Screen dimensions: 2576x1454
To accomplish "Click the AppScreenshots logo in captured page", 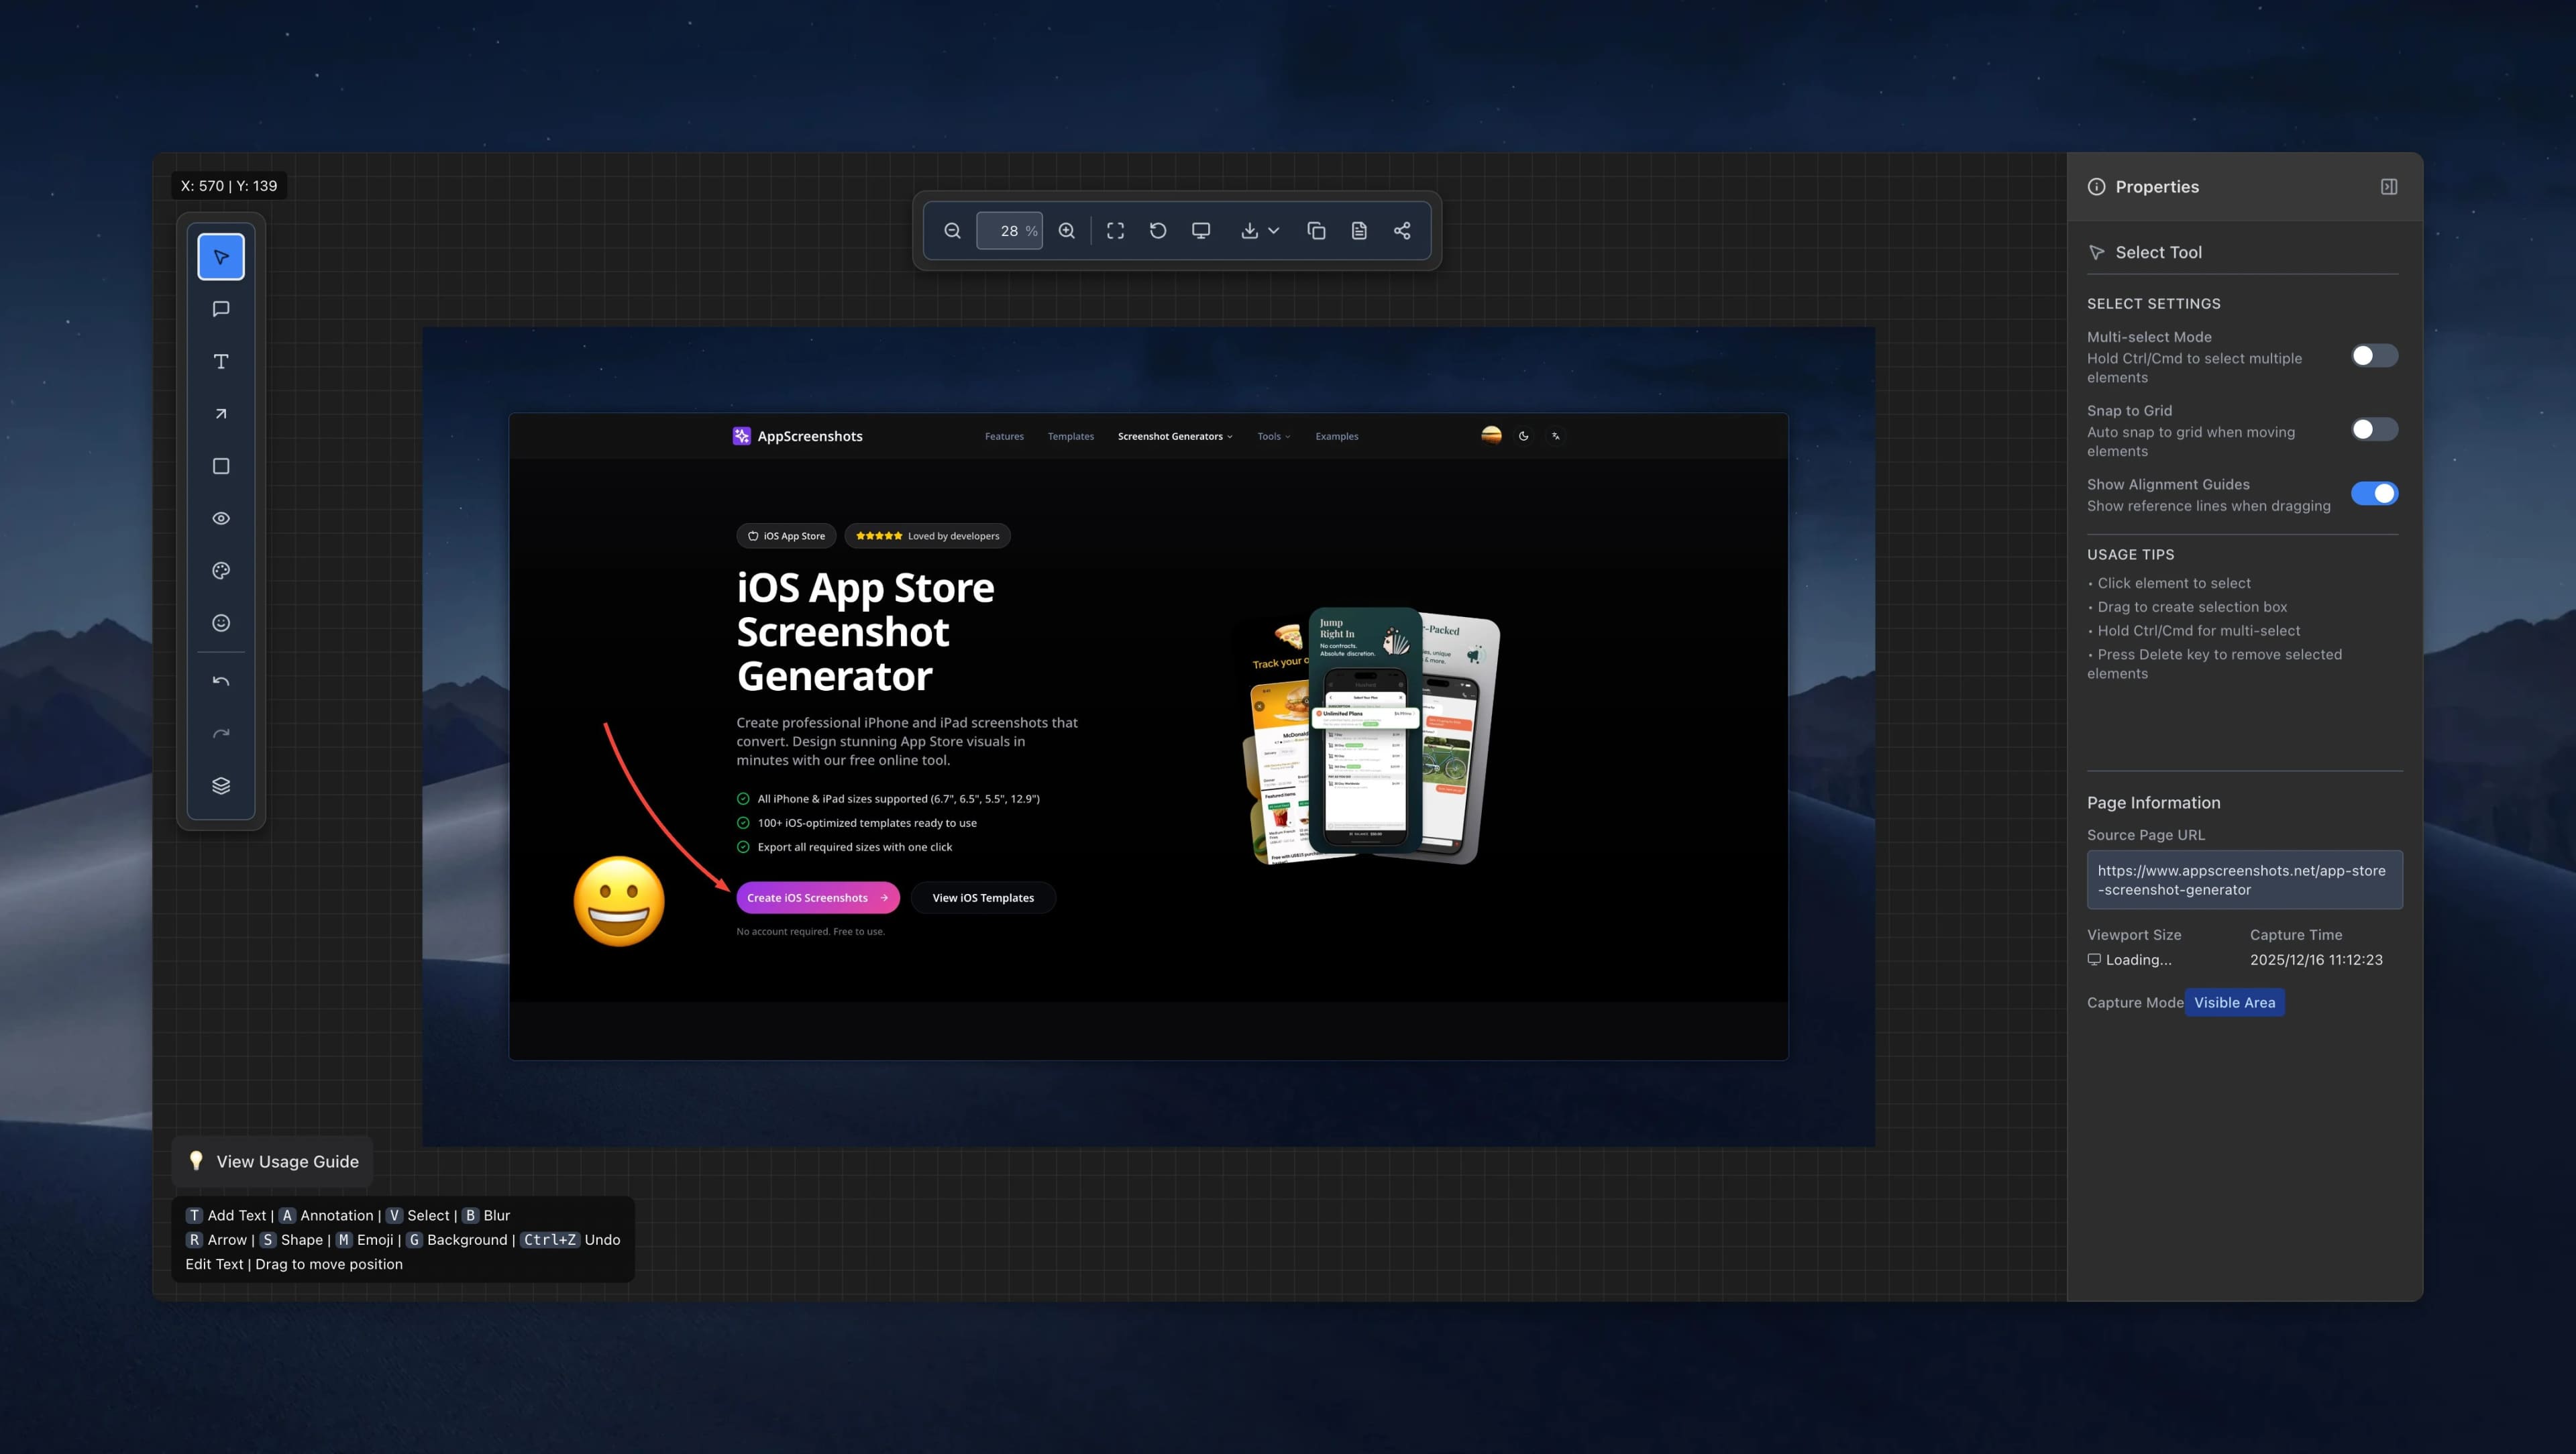I will [x=798, y=436].
